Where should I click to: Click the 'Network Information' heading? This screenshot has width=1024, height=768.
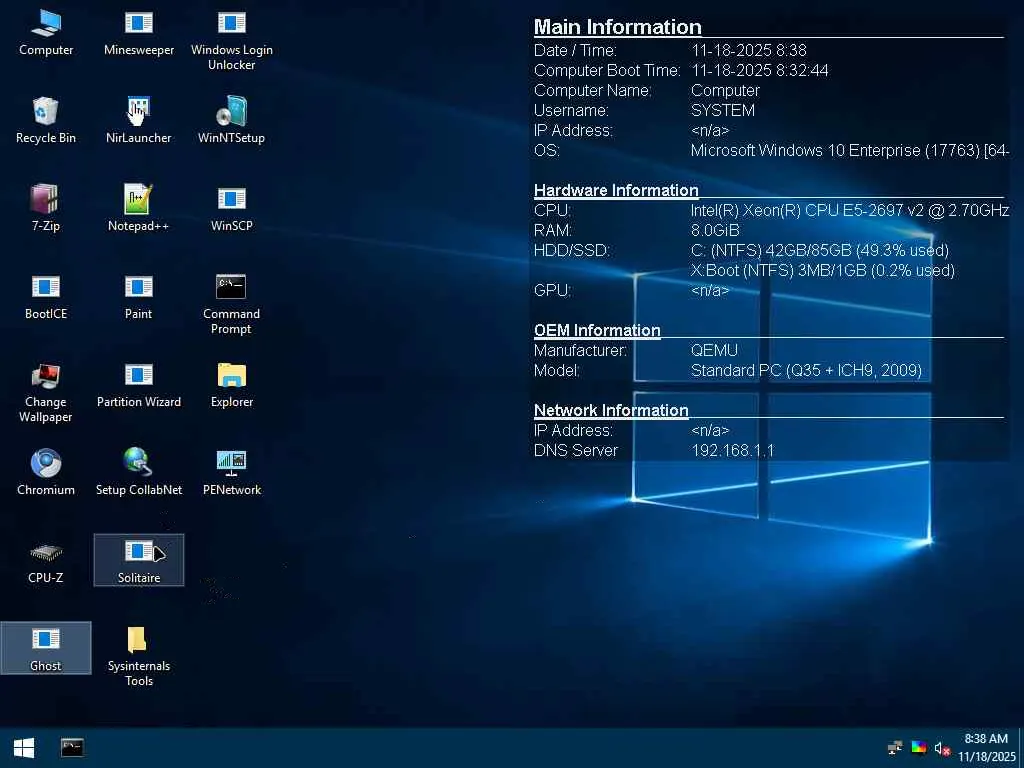pos(611,410)
